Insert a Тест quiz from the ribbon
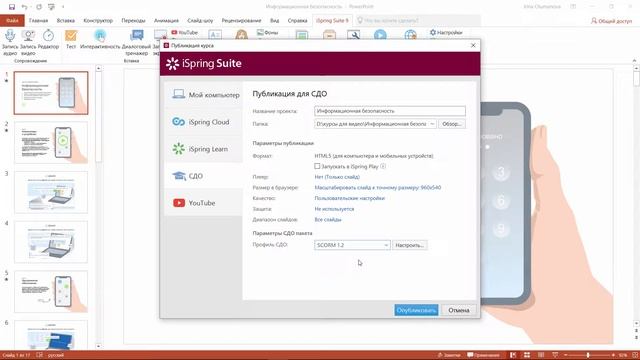The height and width of the screenshot is (360, 640). coord(71,36)
